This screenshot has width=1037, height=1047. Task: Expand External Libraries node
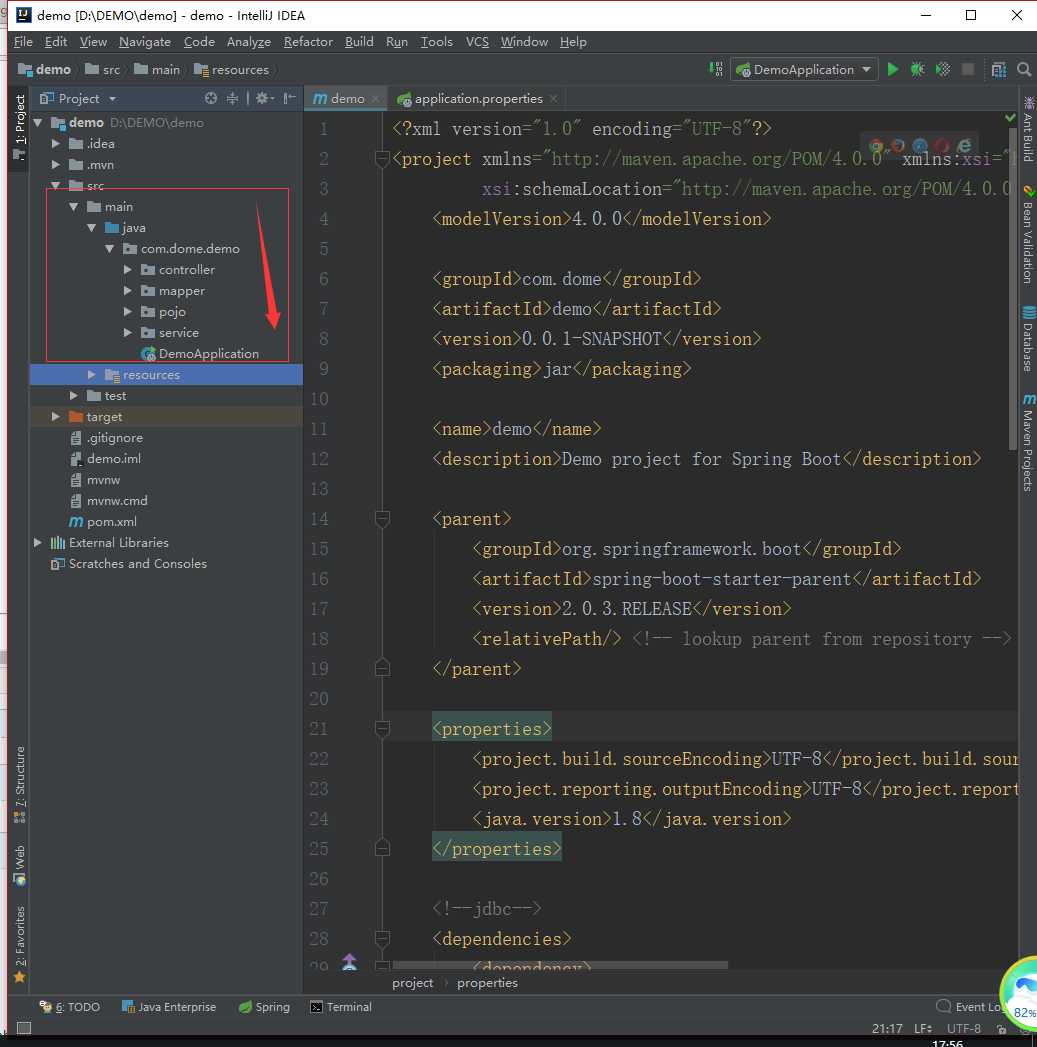click(38, 543)
